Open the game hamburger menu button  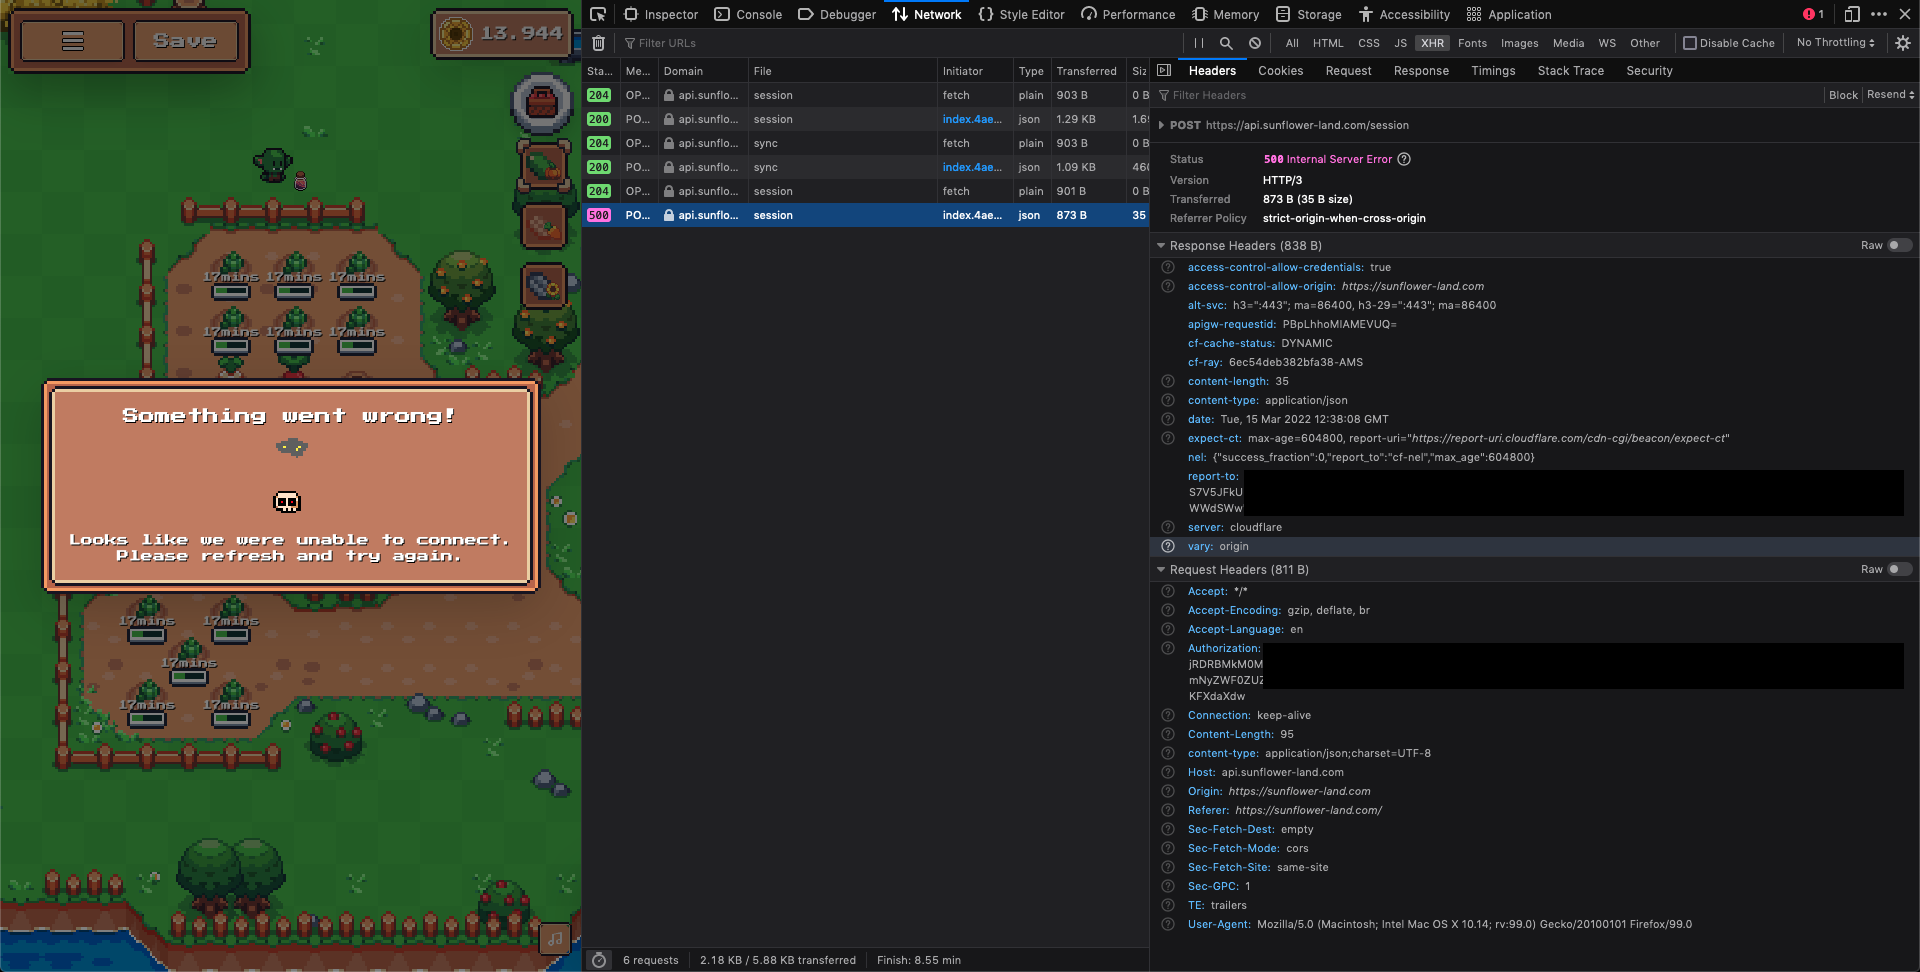(x=72, y=41)
